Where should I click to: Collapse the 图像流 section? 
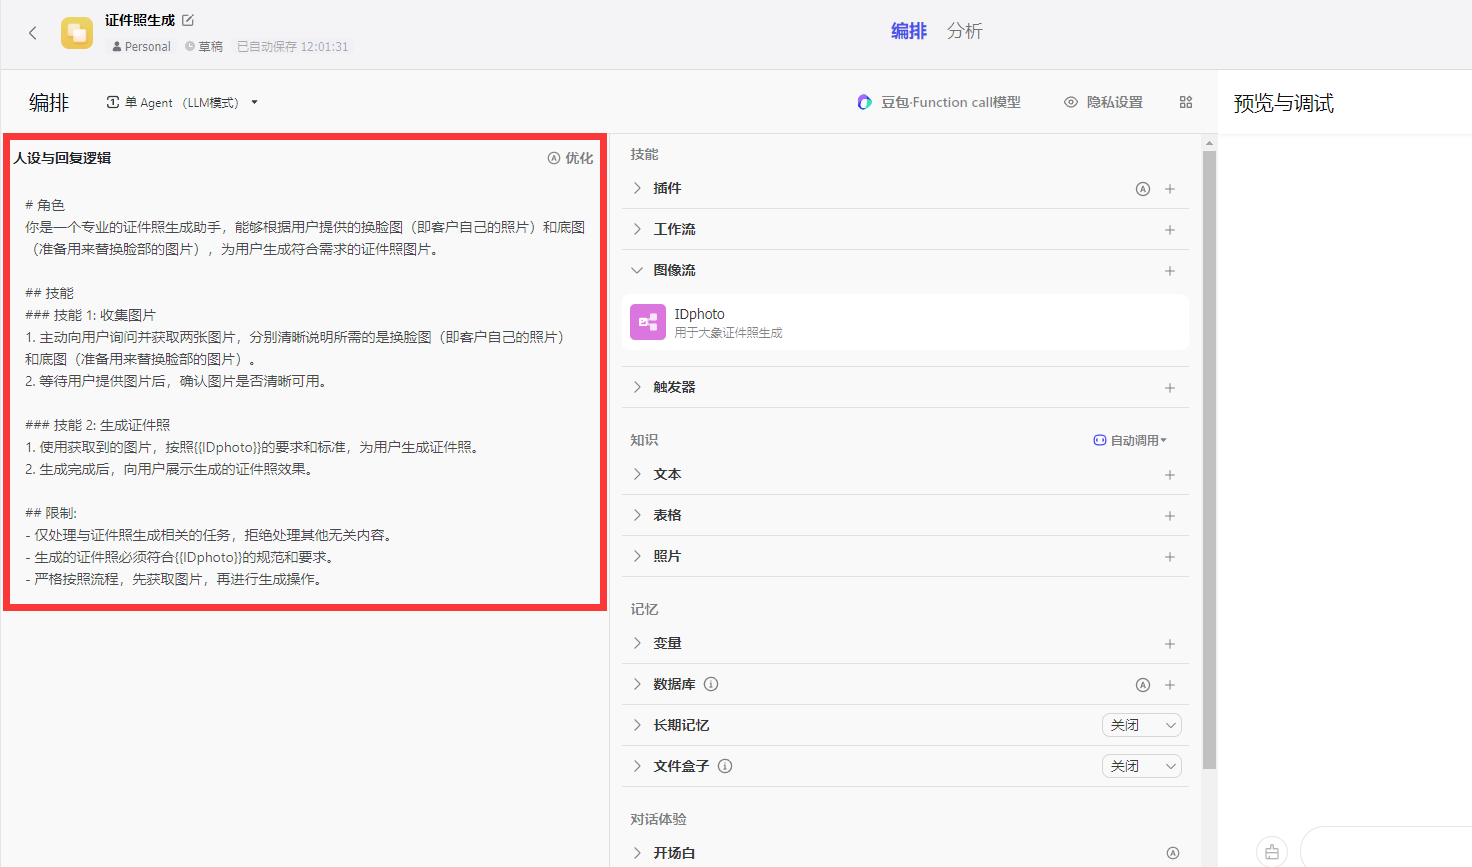pyautogui.click(x=637, y=270)
